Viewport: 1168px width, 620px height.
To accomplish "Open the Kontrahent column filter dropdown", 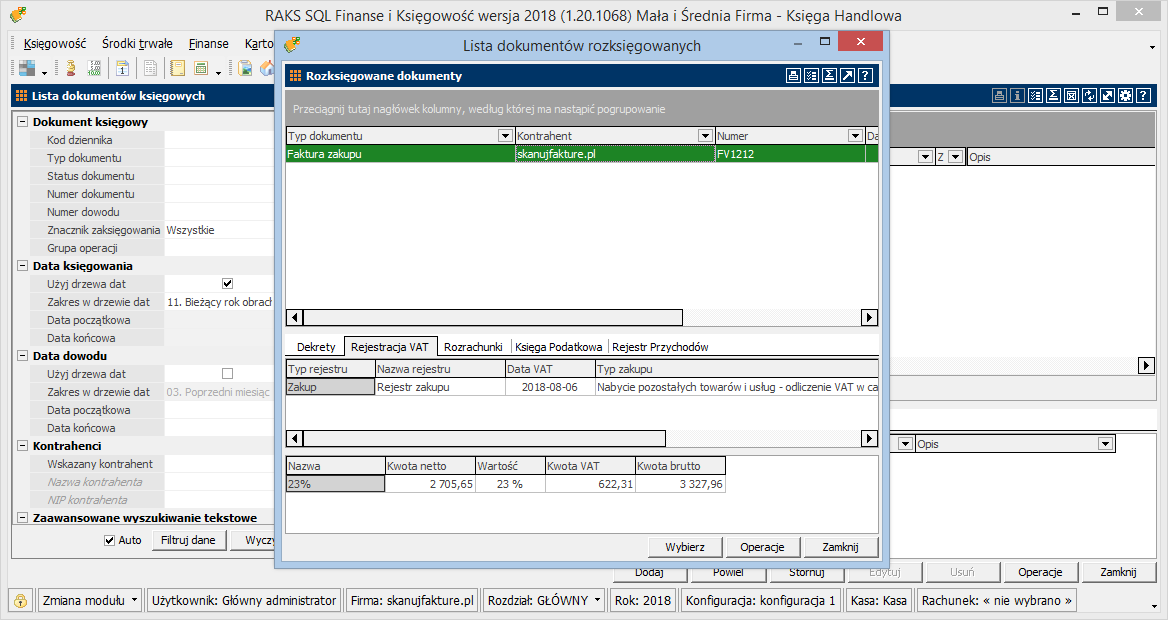I will (x=703, y=136).
